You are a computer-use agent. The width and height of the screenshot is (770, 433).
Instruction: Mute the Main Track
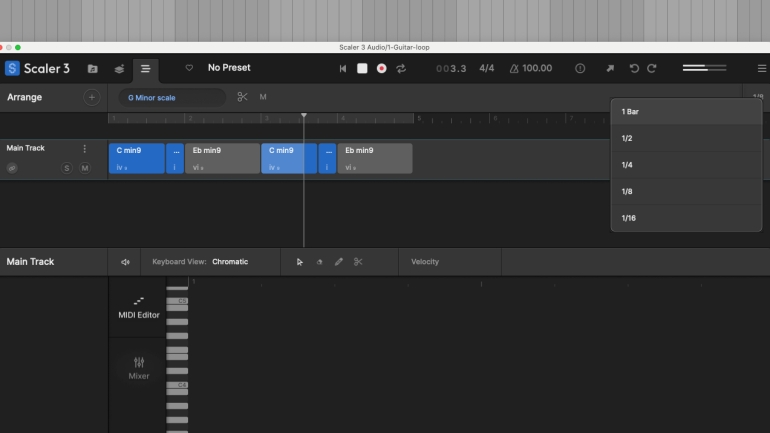(x=85, y=168)
